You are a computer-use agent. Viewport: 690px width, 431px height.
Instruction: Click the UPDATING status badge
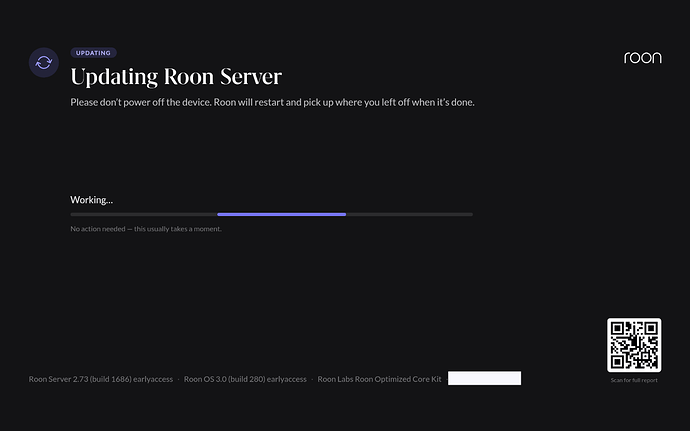click(93, 53)
